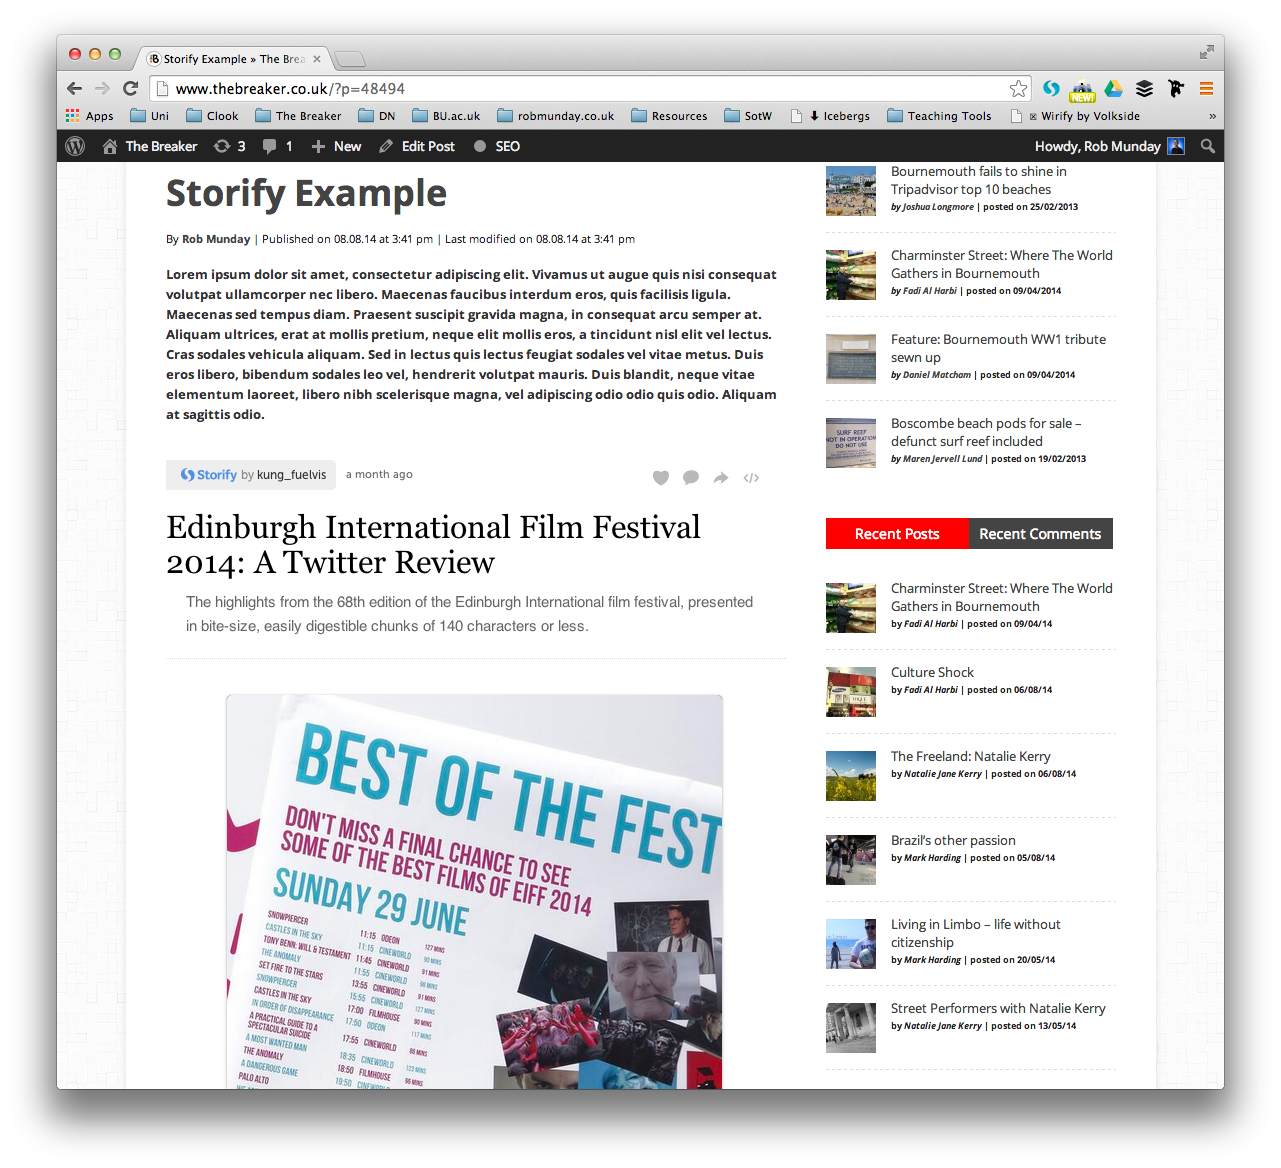The height and width of the screenshot is (1168, 1281).
Task: Click The Freeland: Natalie Kerry thumbnail
Action: click(851, 776)
